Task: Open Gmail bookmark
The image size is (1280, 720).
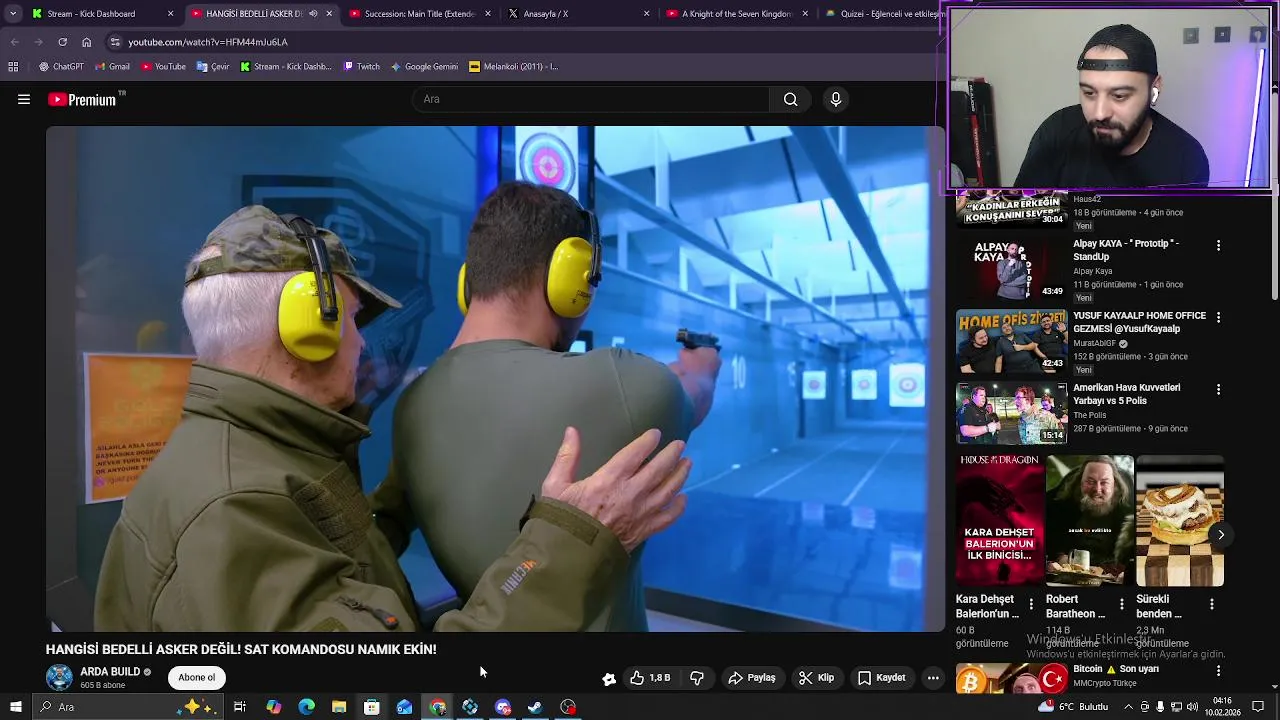Action: (x=113, y=67)
